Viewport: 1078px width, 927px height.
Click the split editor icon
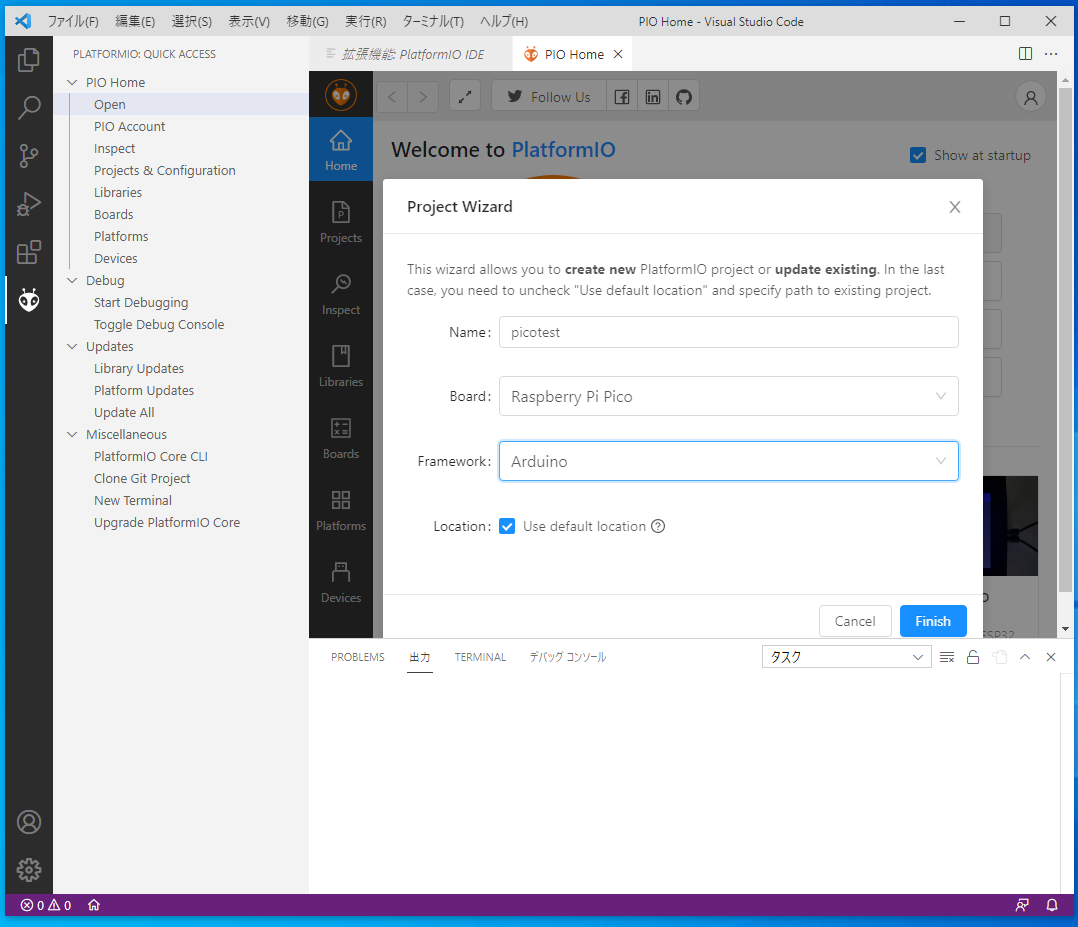[1025, 54]
